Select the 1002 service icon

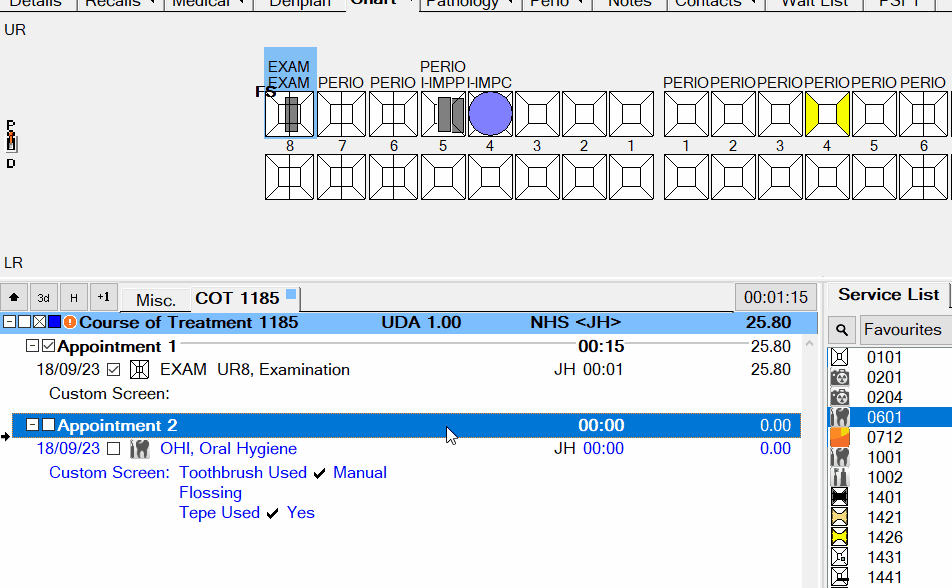click(x=840, y=477)
